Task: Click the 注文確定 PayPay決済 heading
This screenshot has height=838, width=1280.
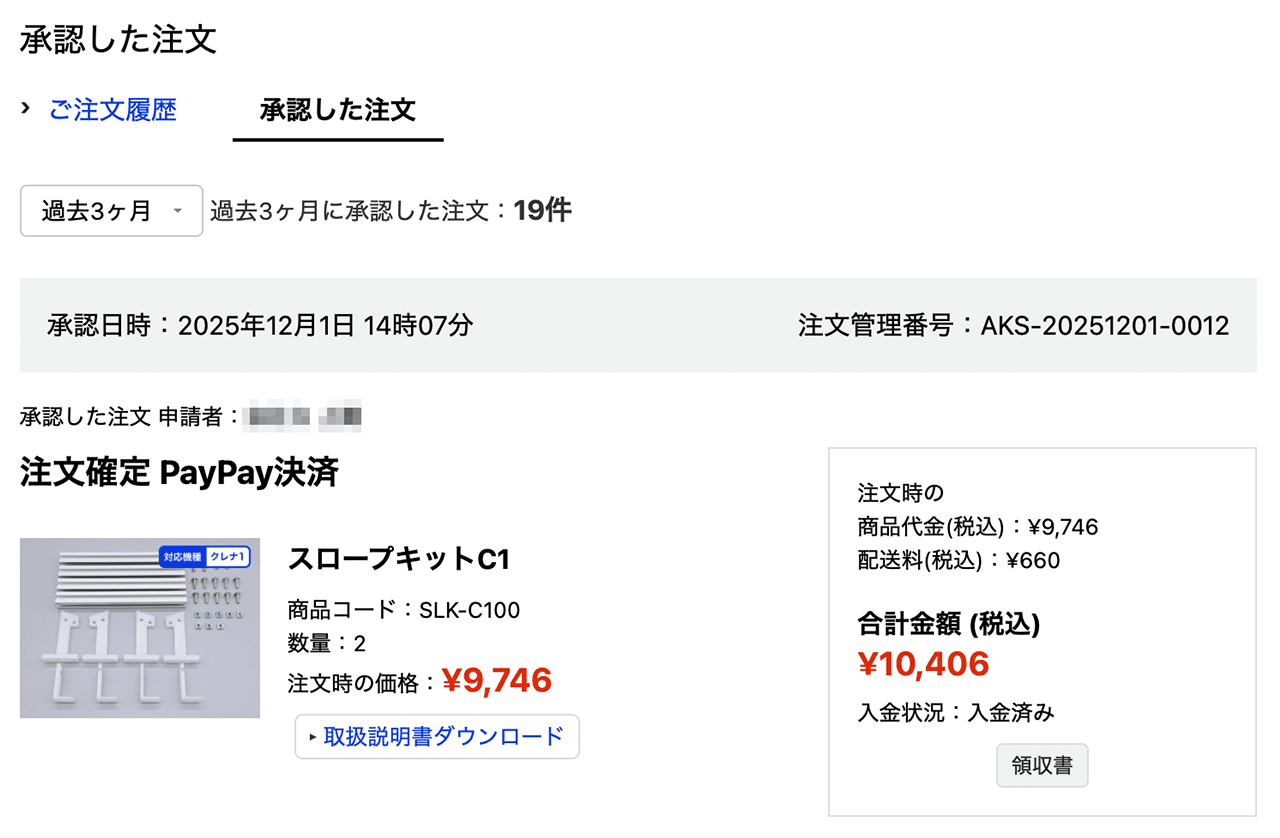Action: pos(178,473)
